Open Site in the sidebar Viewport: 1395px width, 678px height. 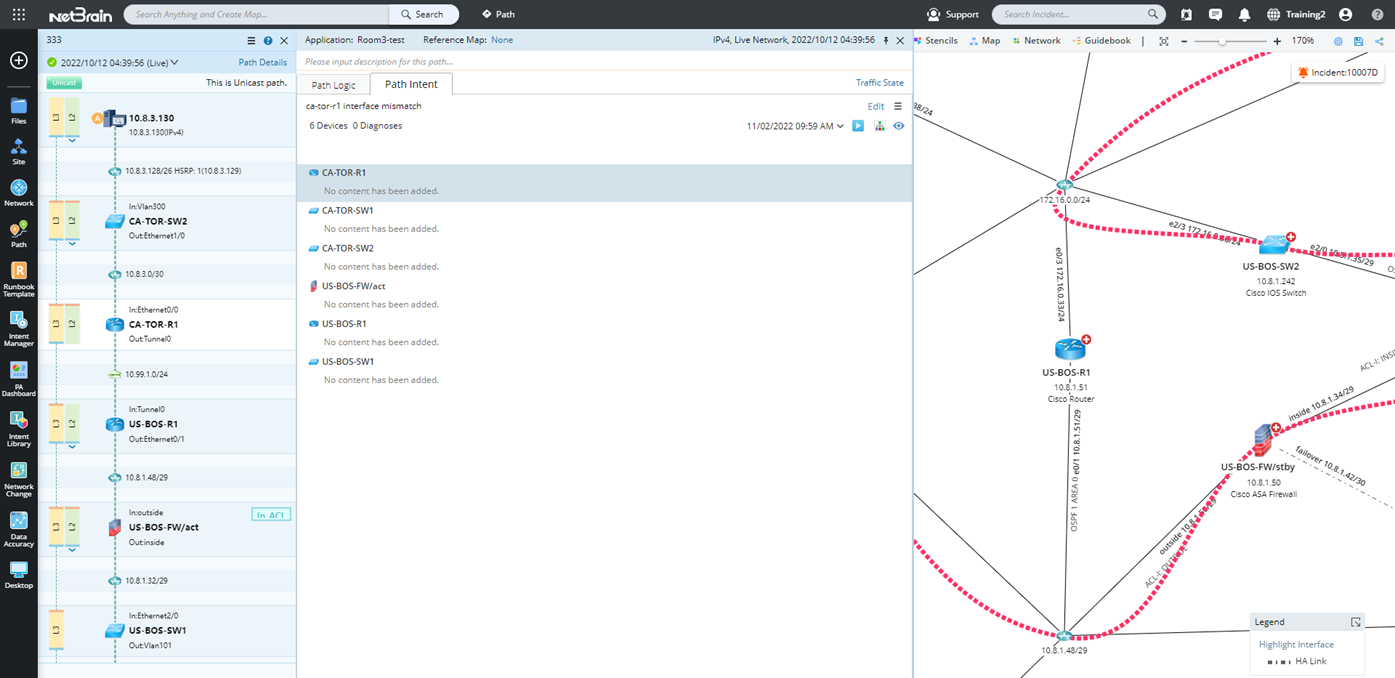19,152
